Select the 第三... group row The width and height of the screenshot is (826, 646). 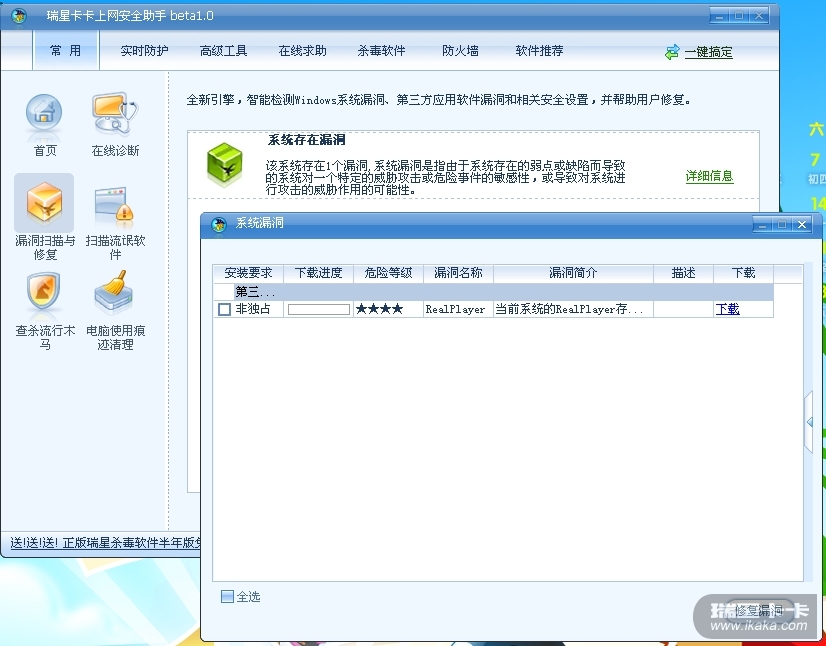pyautogui.click(x=494, y=292)
